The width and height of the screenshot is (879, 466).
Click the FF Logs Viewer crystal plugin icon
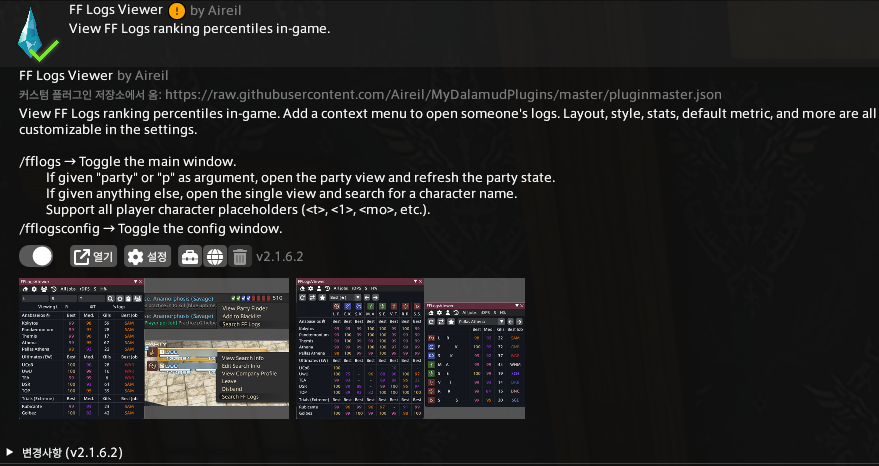coord(37,35)
